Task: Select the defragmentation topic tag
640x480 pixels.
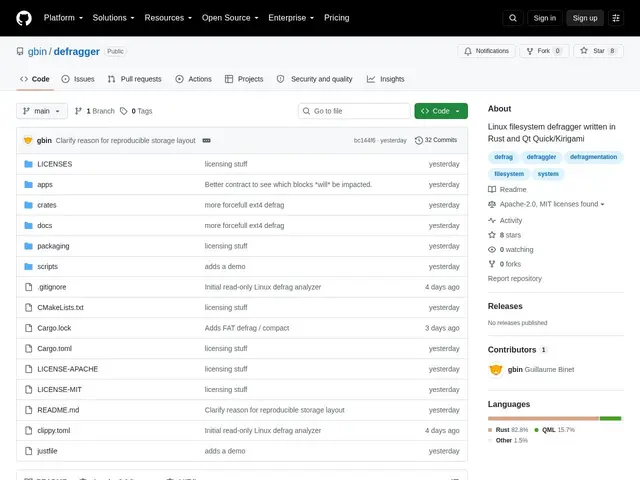Action: (593, 157)
